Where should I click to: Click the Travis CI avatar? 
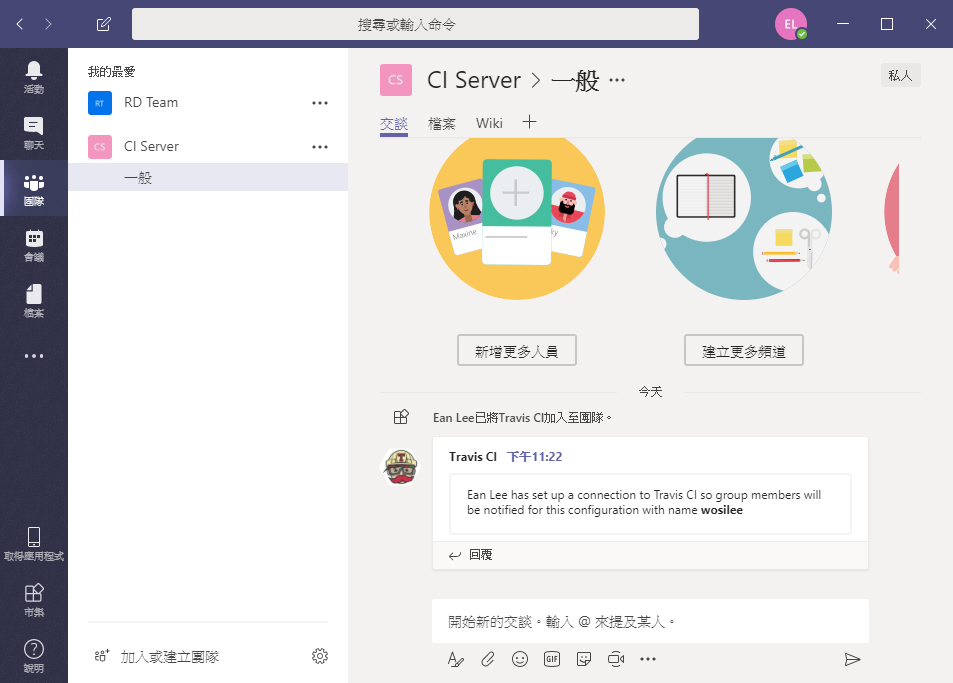point(401,467)
